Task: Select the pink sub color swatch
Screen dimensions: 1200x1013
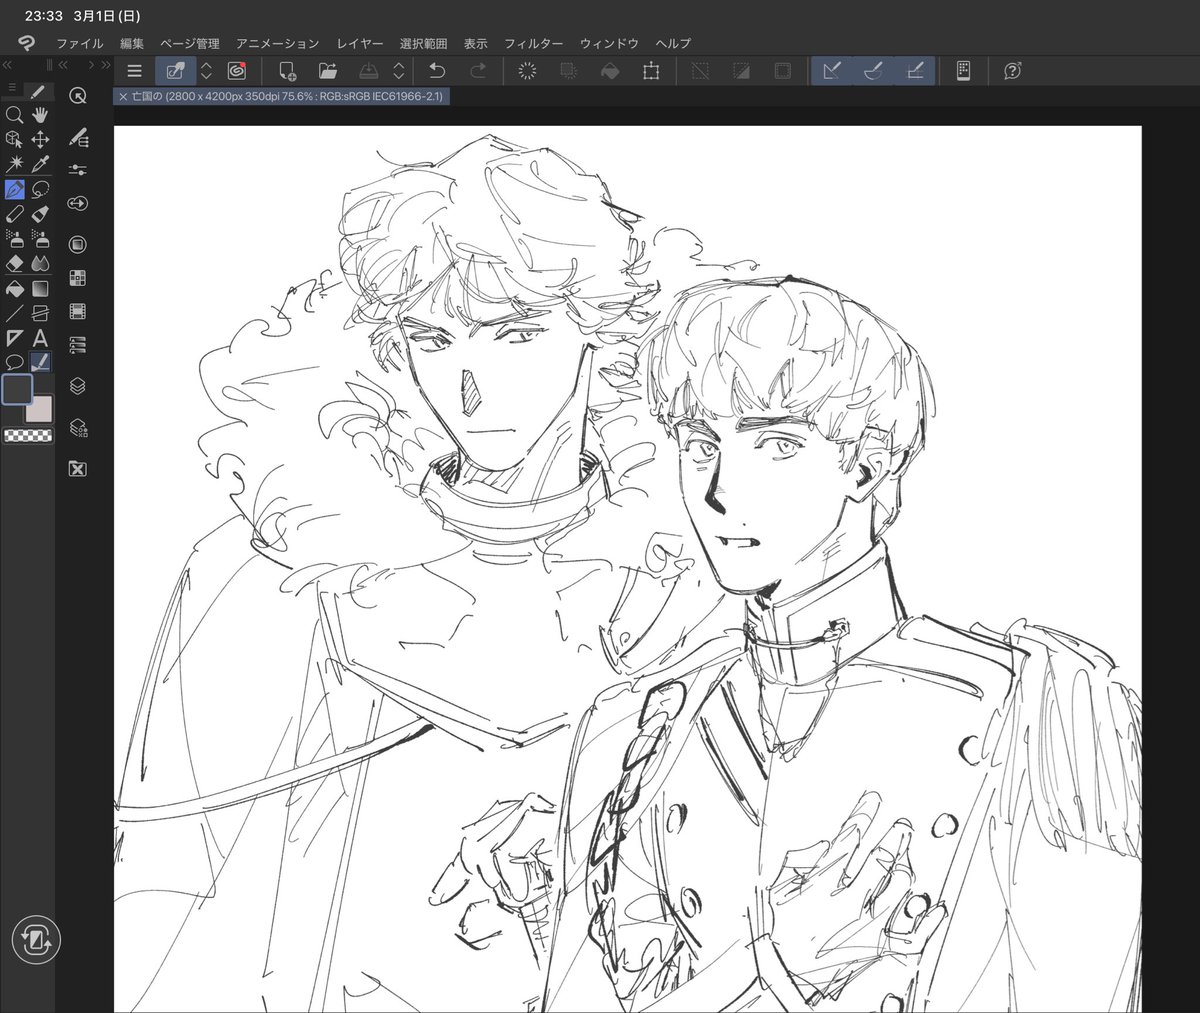Action: [40, 410]
